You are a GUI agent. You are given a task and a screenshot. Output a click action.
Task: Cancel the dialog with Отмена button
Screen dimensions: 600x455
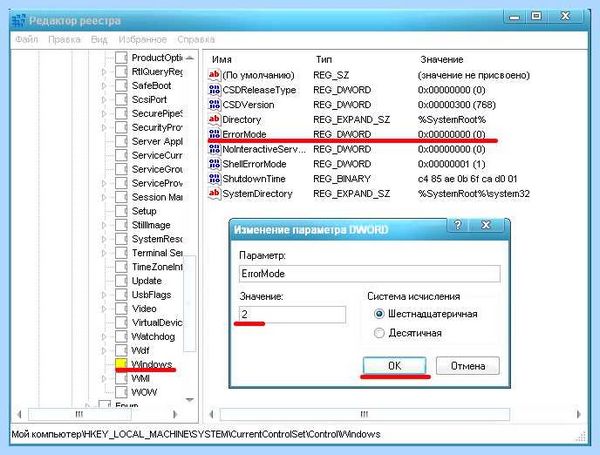(x=468, y=366)
